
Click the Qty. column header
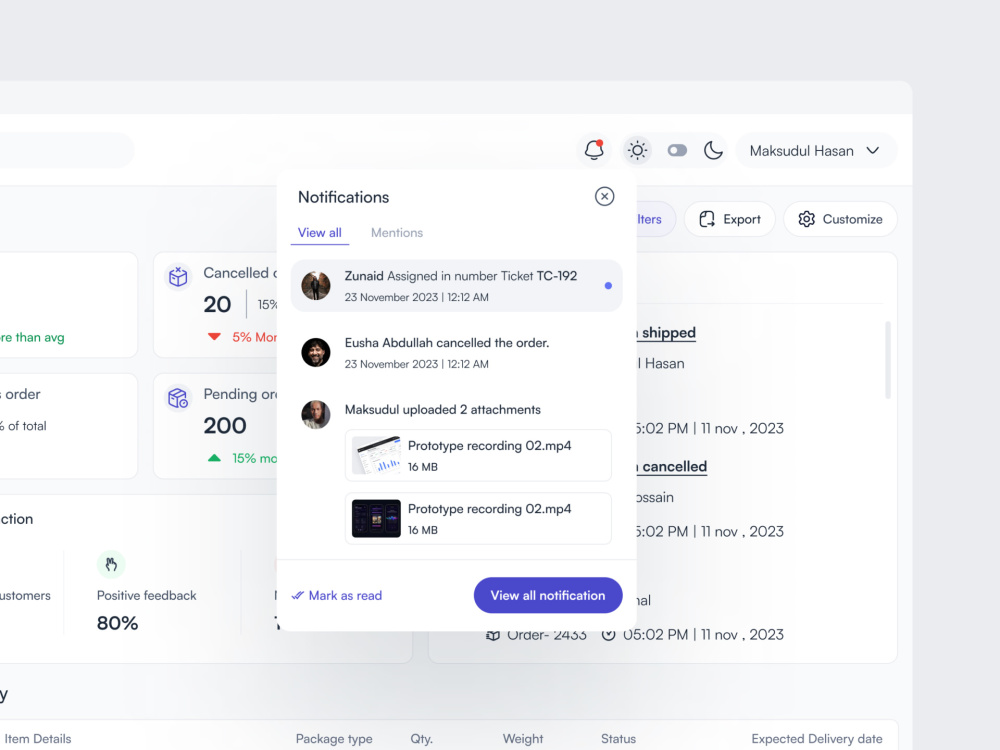point(422,739)
